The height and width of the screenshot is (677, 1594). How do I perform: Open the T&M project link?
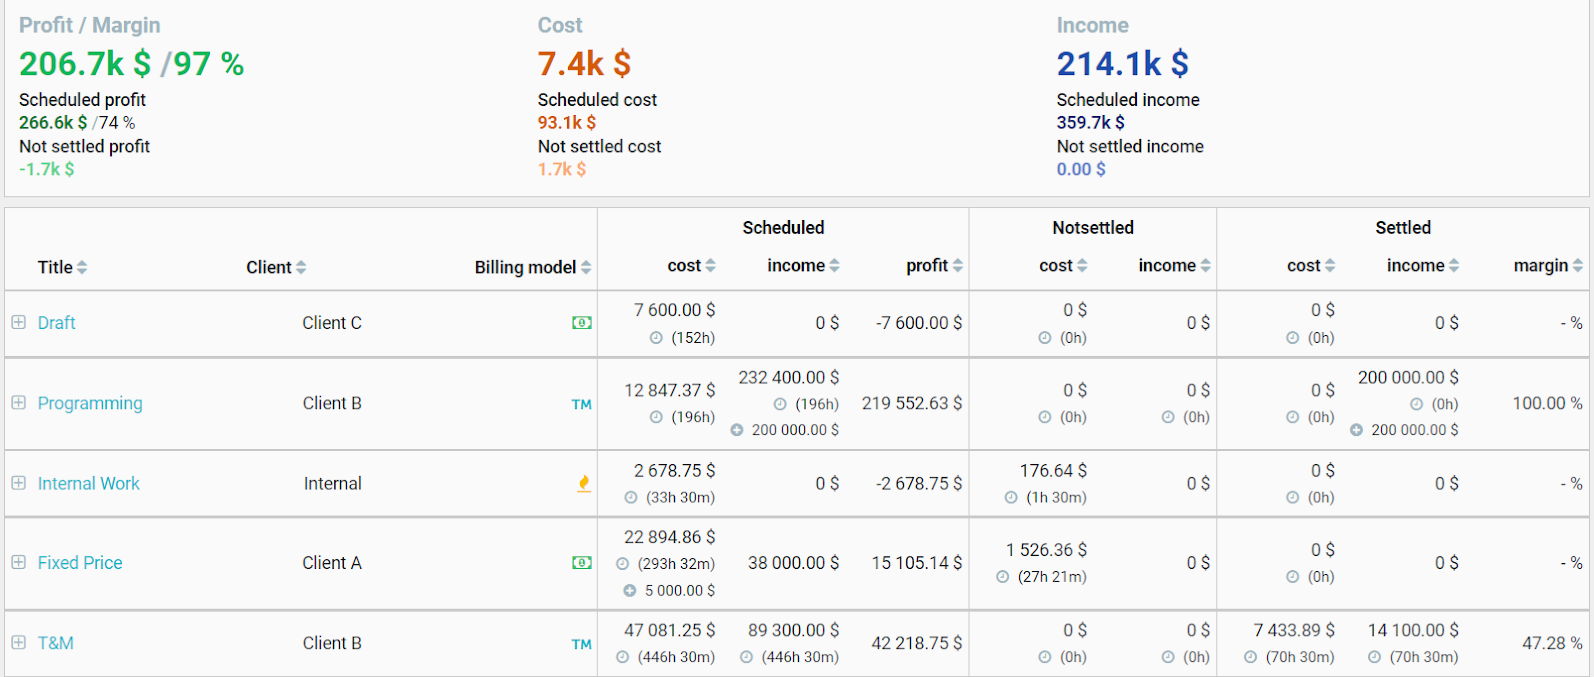[56, 643]
